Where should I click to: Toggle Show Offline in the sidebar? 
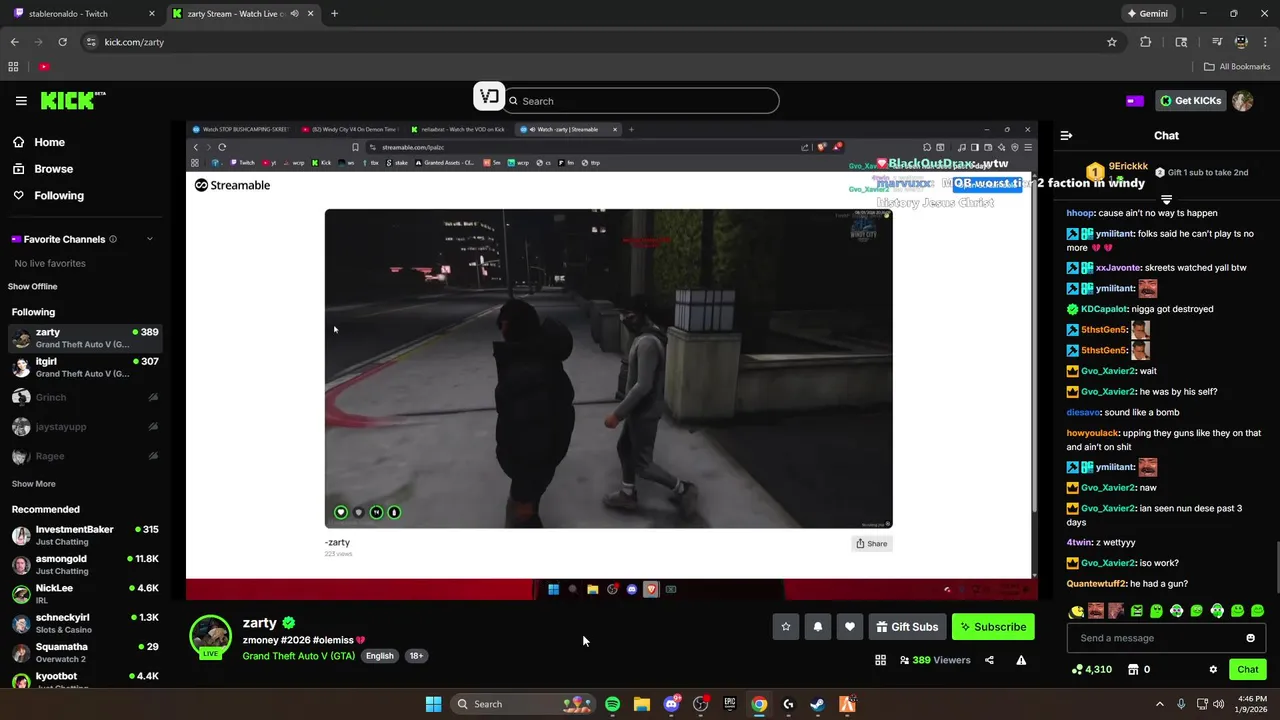pos(33,287)
